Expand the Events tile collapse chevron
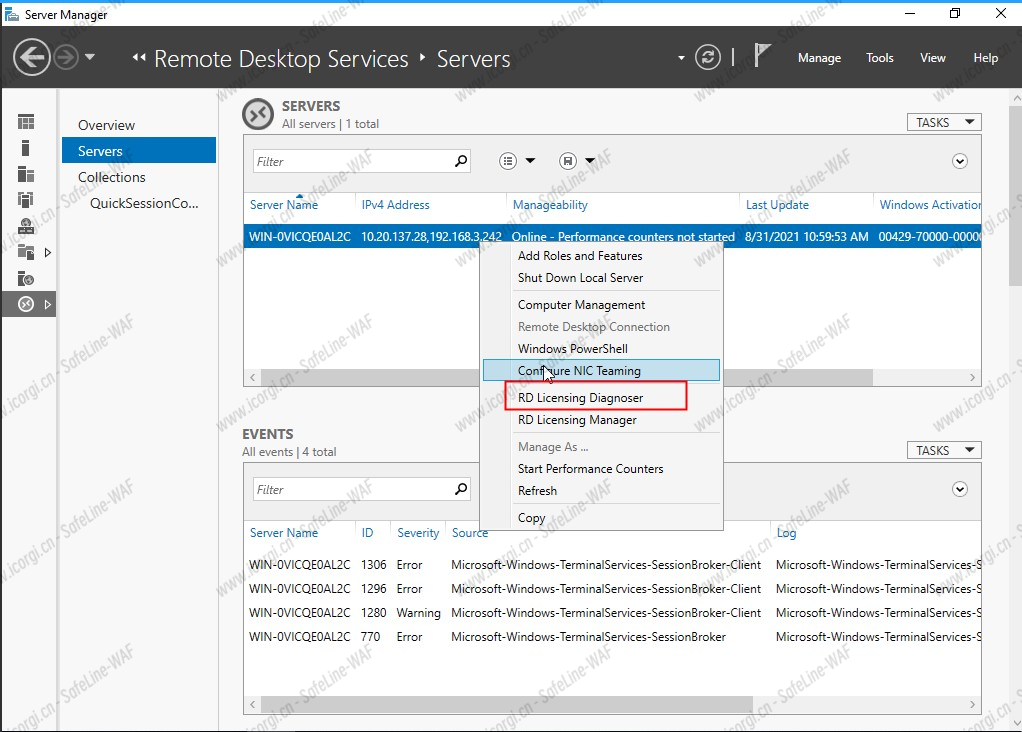Viewport: 1022px width, 732px height. [959, 489]
